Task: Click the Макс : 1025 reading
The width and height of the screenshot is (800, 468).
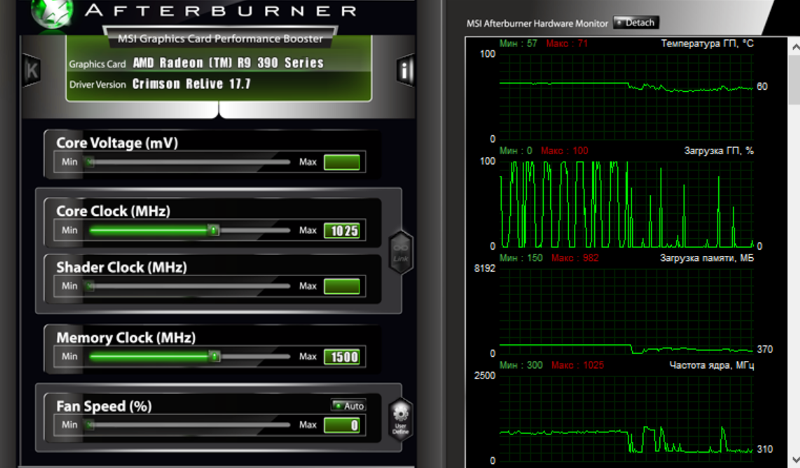Action: click(x=578, y=365)
